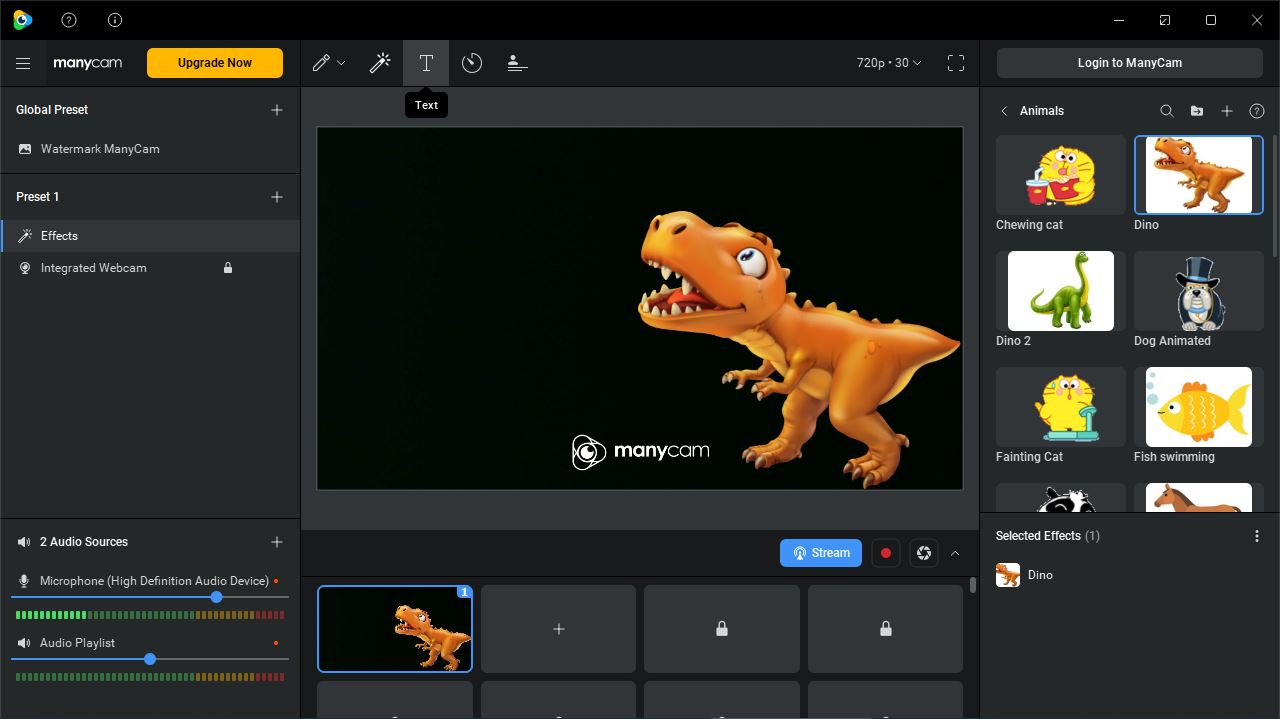Click the speaker icon of Audio Playlist

[x=24, y=643]
